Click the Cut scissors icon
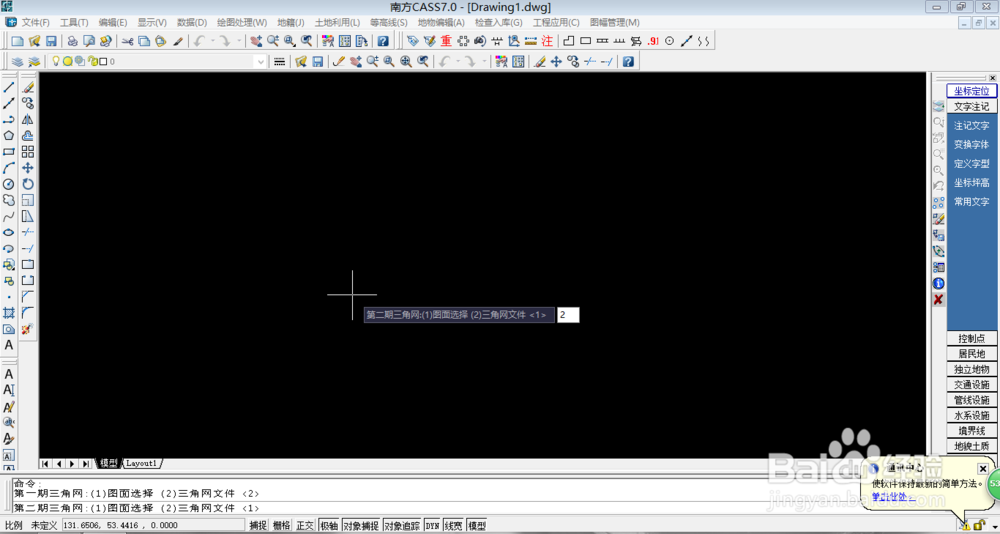1000x534 pixels. (127, 41)
